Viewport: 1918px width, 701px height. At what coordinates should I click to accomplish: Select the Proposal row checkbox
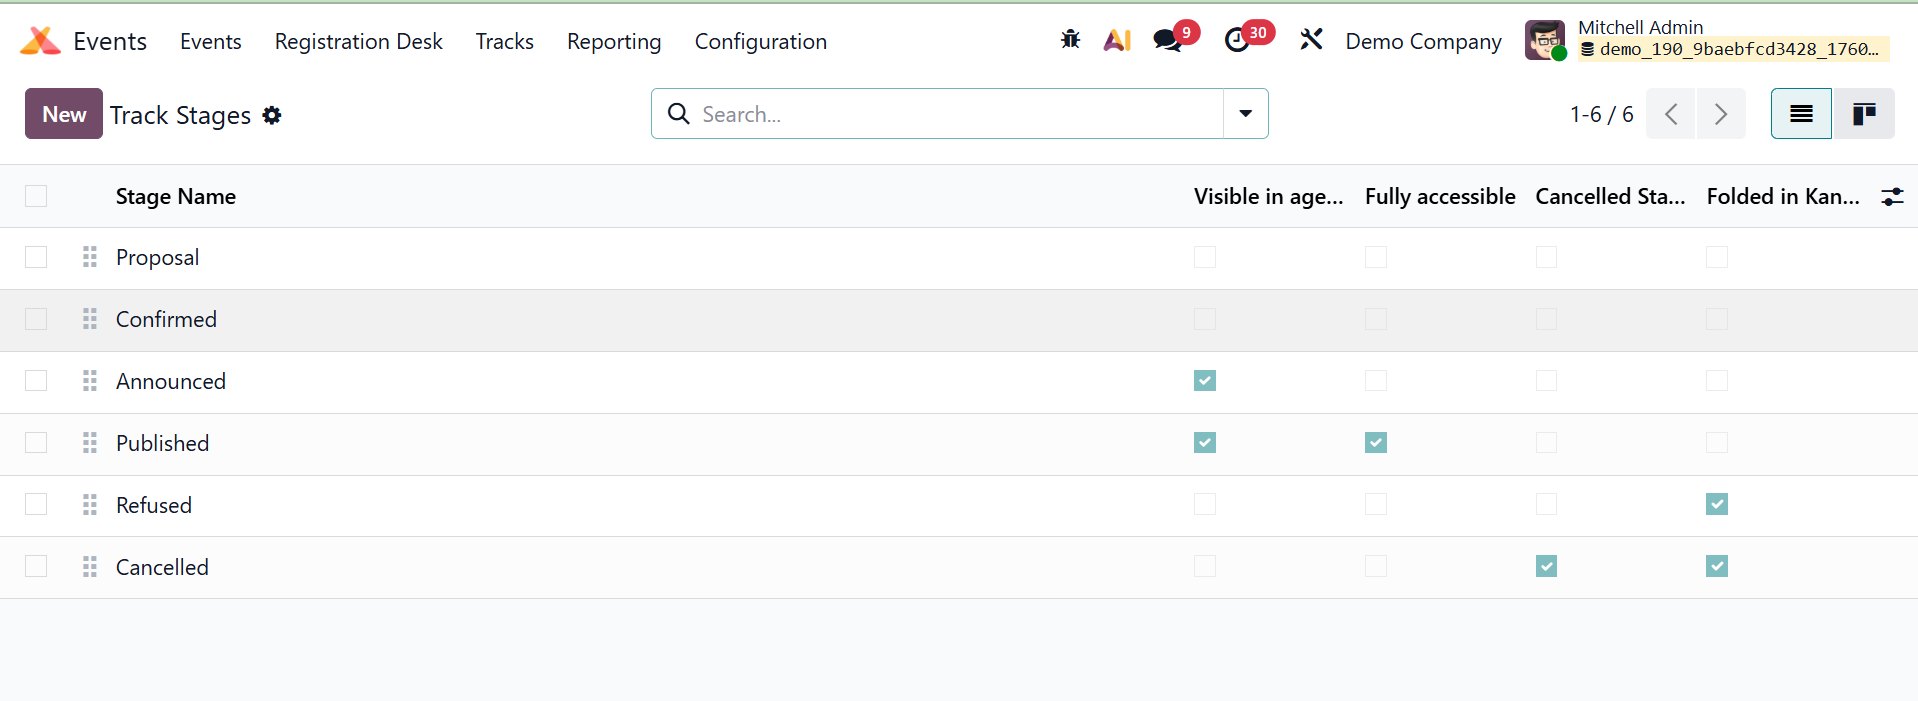(x=36, y=257)
